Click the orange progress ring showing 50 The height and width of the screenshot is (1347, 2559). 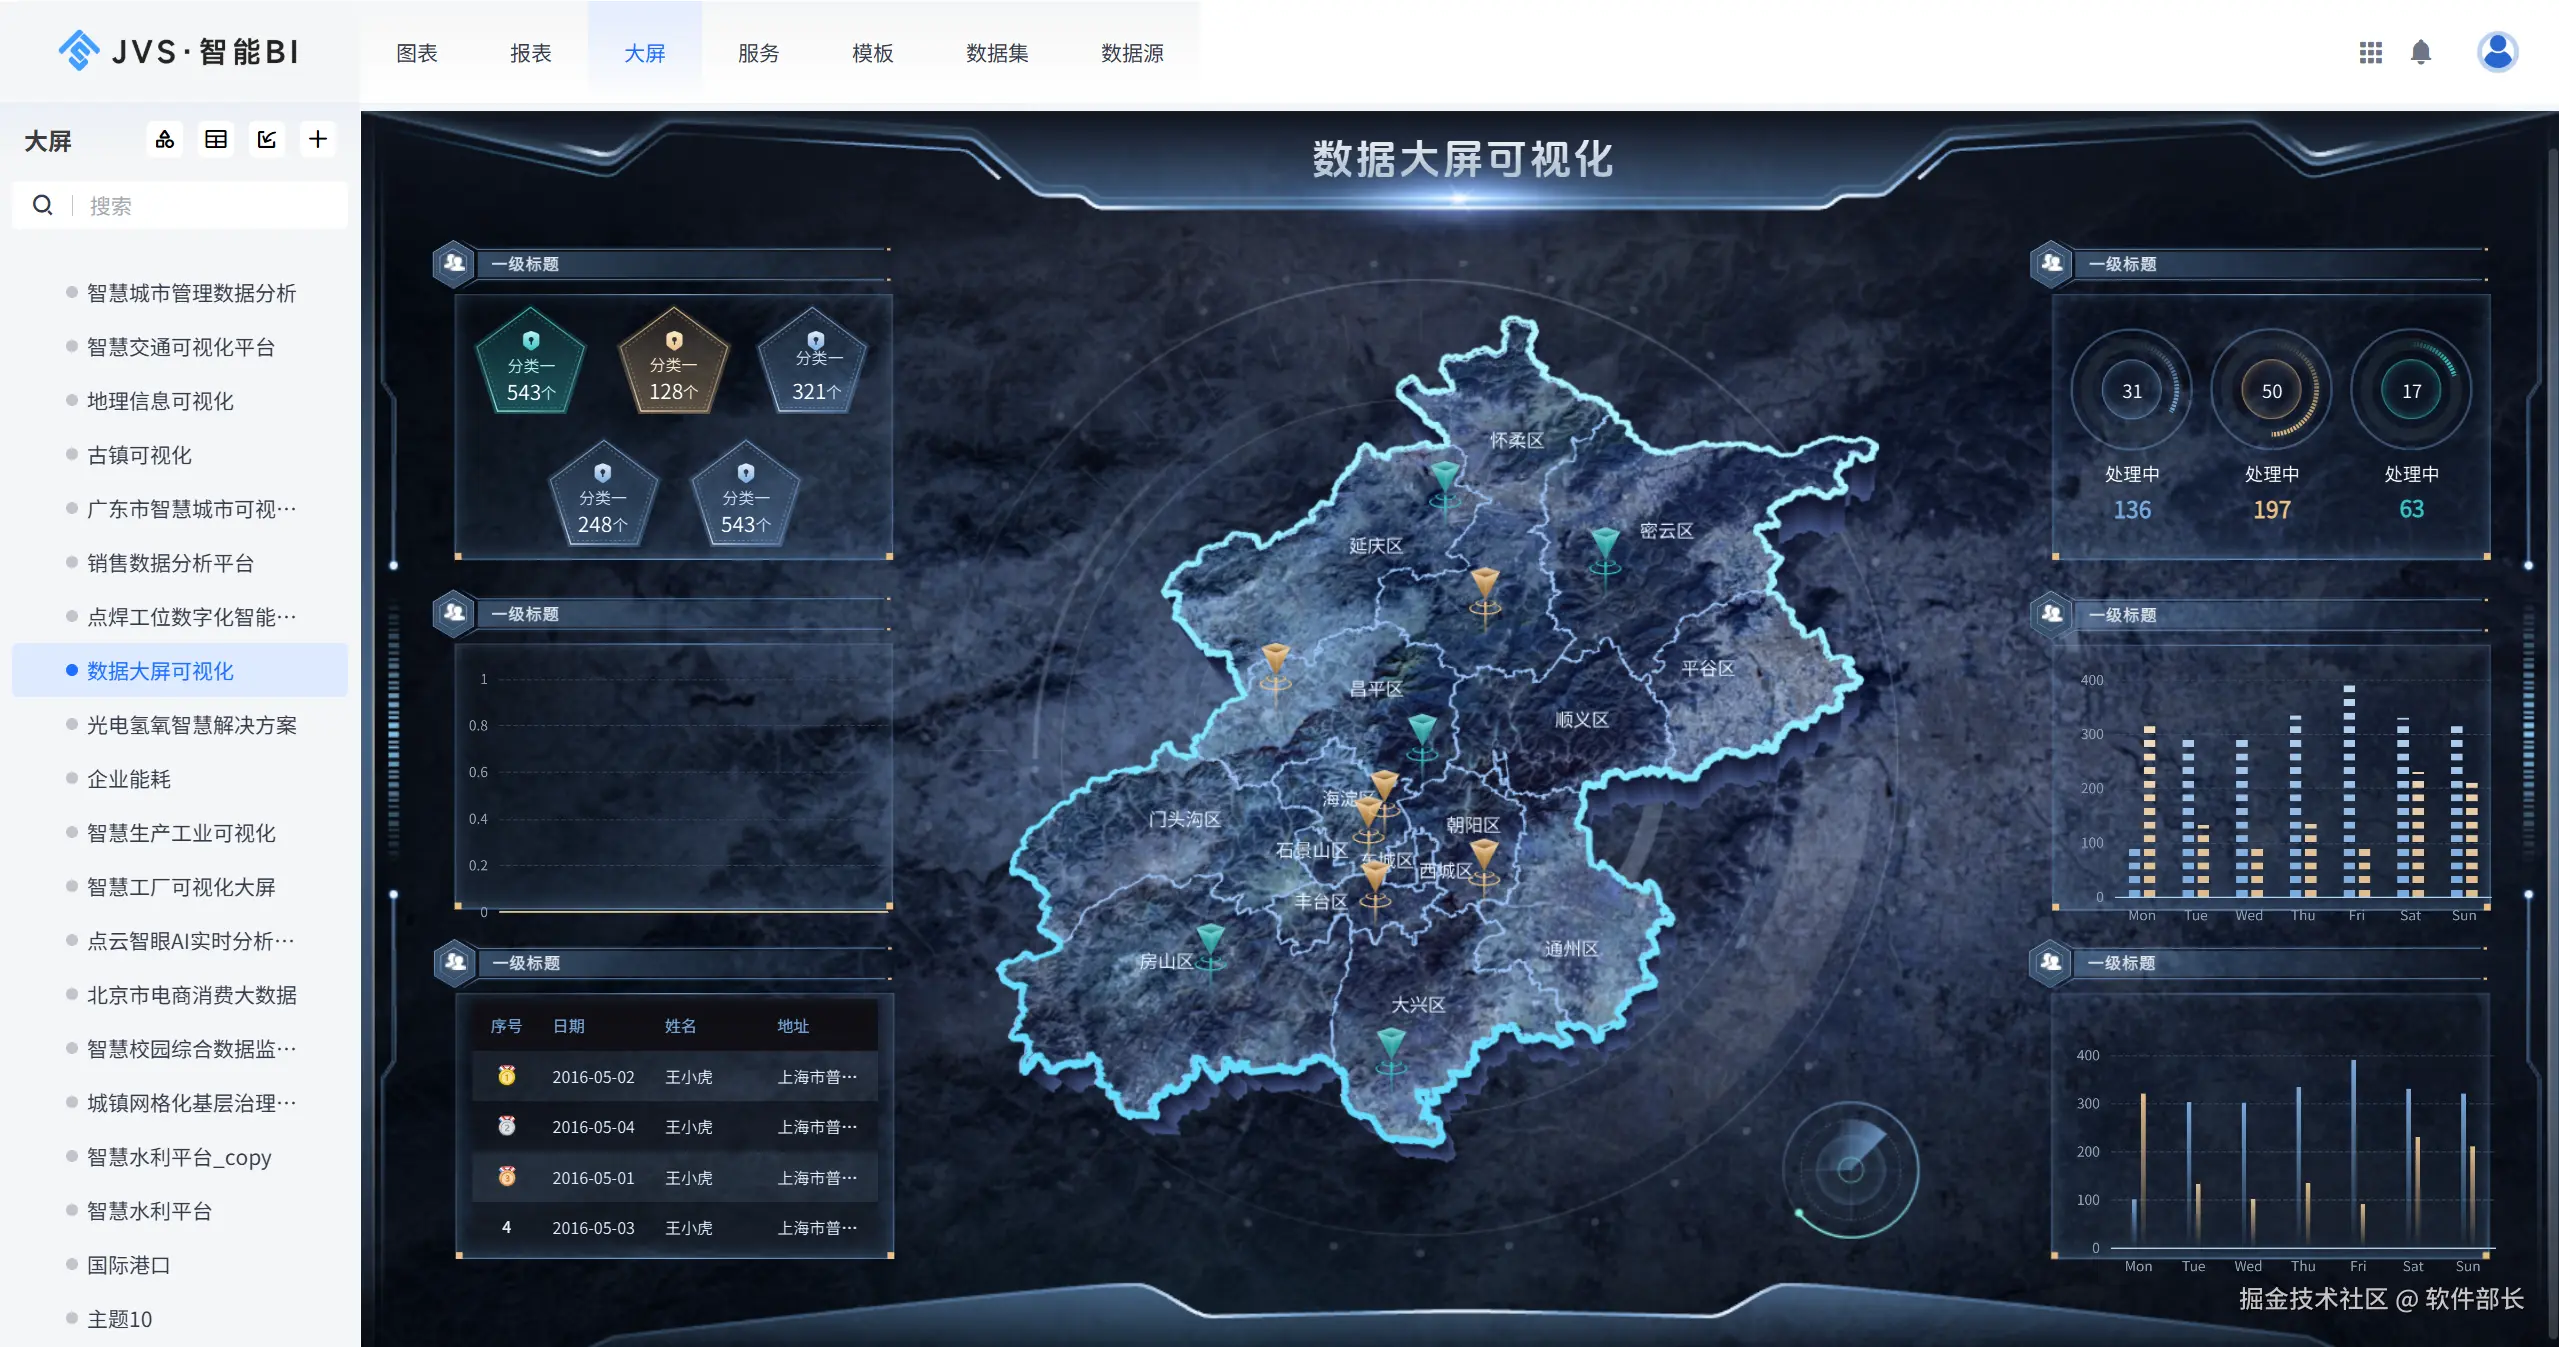[2271, 391]
